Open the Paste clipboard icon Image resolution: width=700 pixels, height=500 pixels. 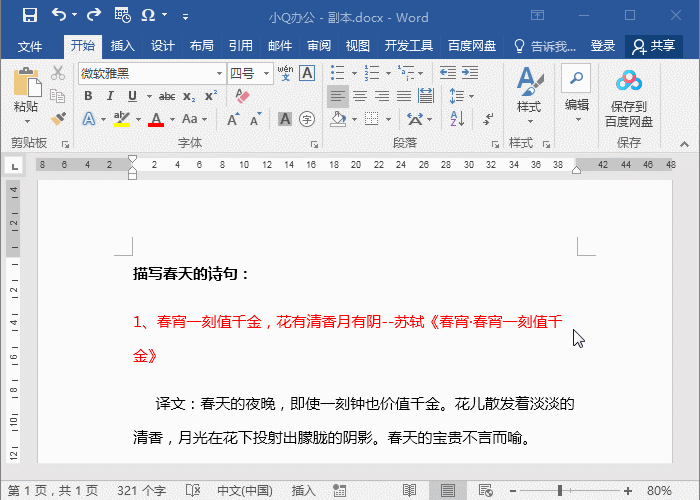click(26, 82)
